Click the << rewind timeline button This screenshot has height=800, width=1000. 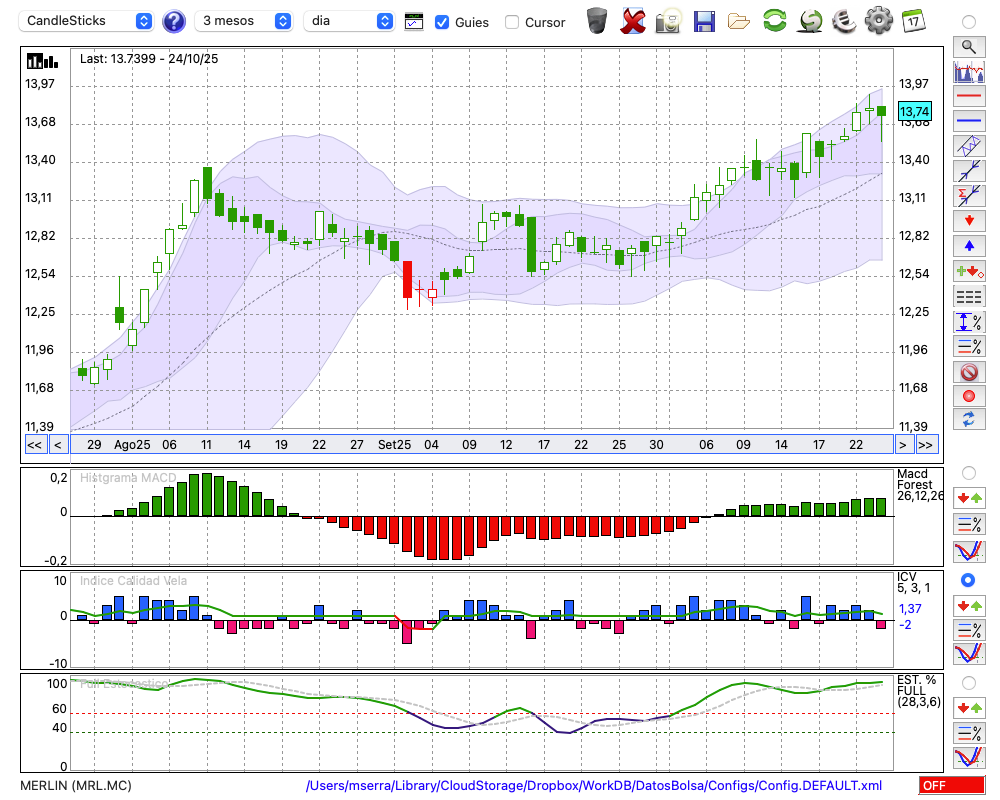coord(34,444)
